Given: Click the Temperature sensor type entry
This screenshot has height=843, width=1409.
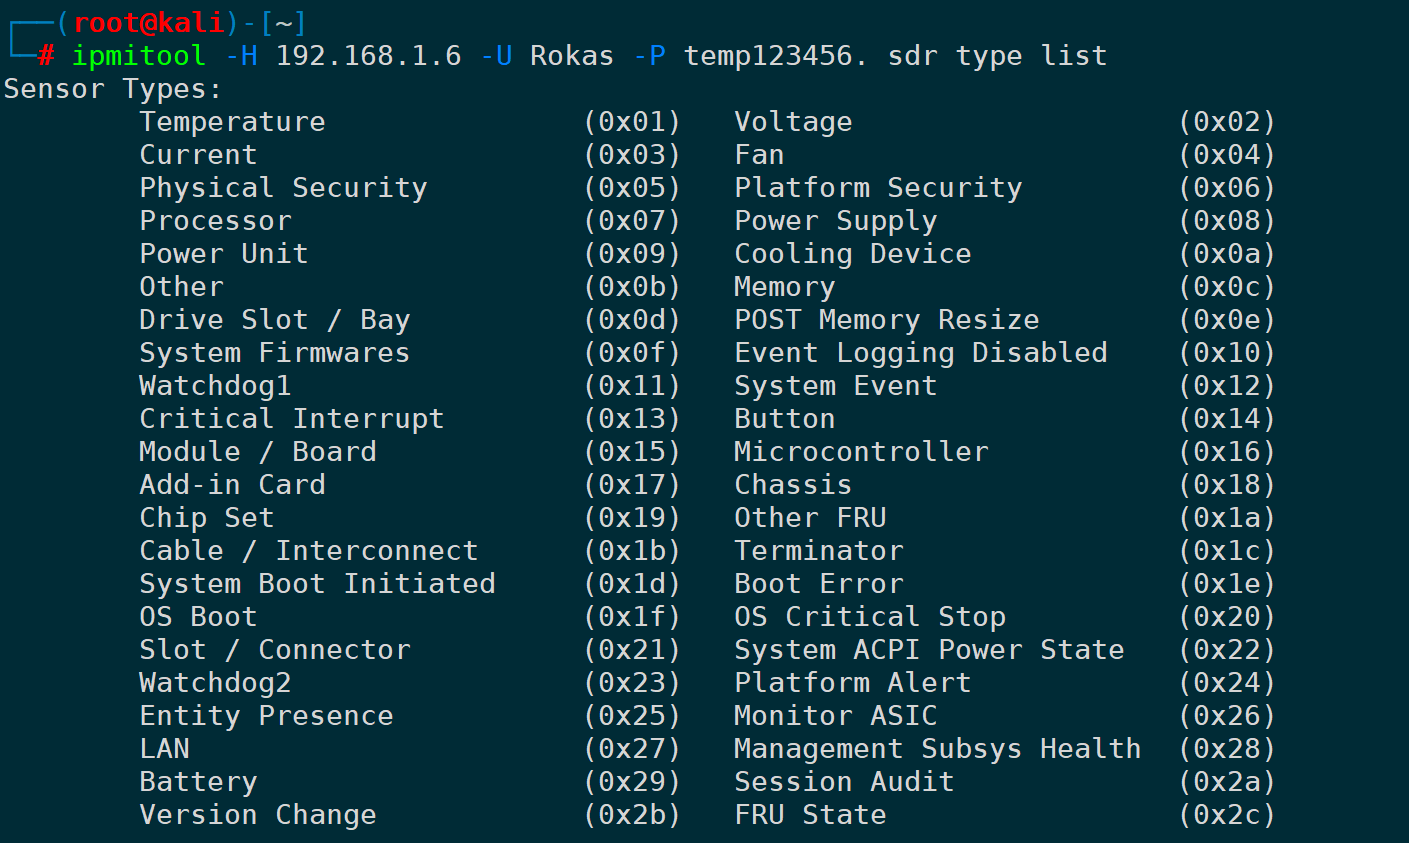Looking at the screenshot, I should pos(232,122).
